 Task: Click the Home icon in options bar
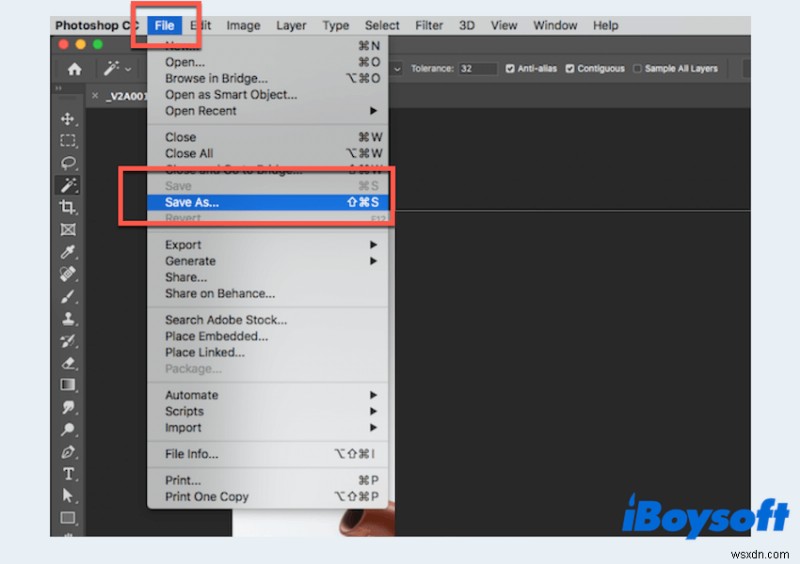(x=74, y=69)
